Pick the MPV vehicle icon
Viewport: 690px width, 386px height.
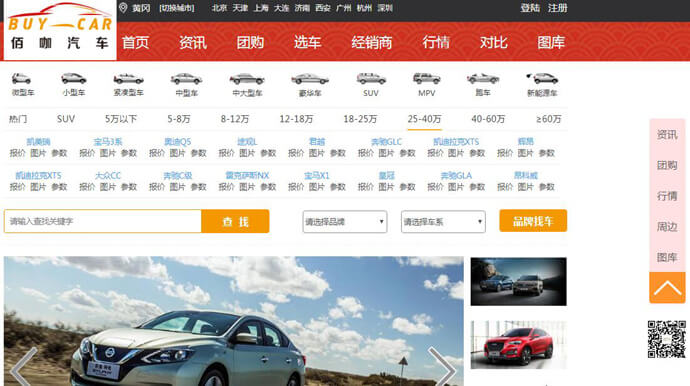point(426,79)
